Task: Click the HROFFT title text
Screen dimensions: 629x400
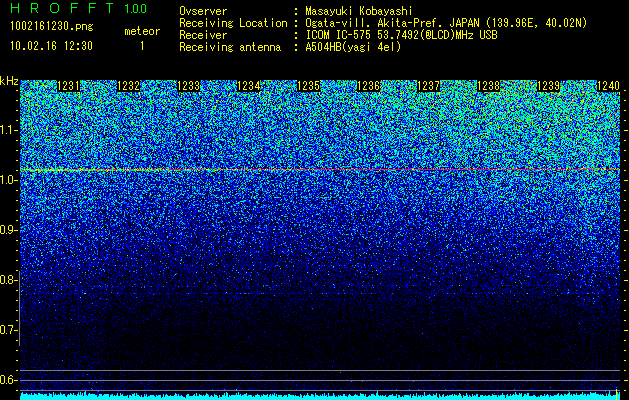Action: pos(61,8)
